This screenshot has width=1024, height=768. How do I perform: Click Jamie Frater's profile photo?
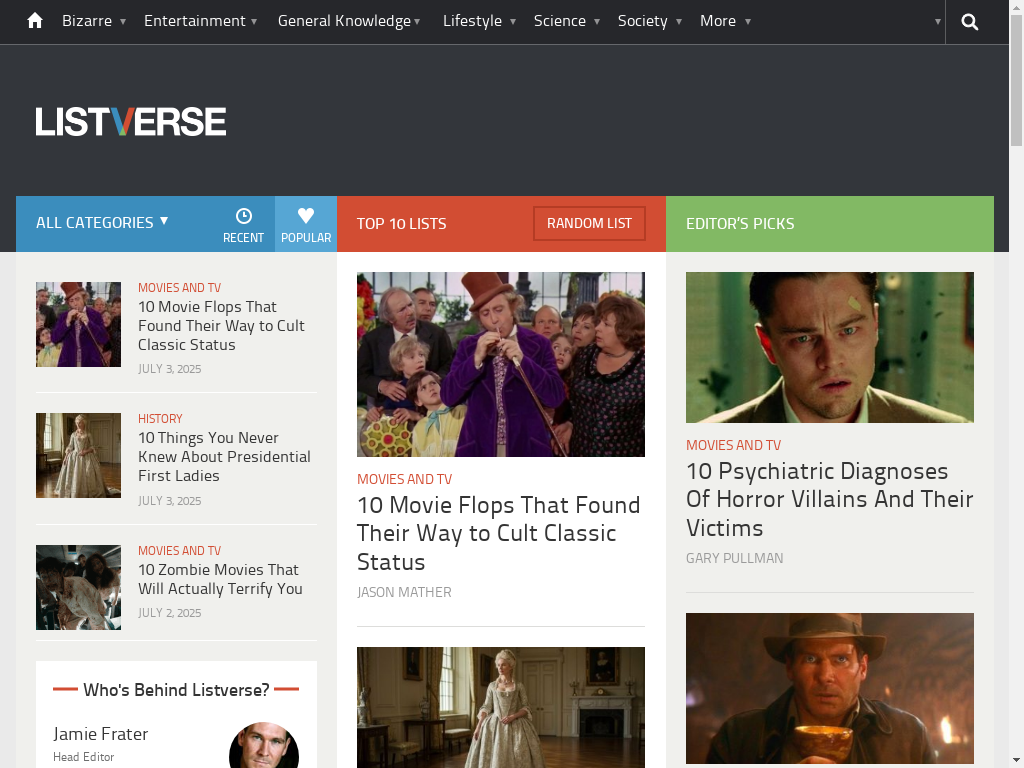pos(264,745)
